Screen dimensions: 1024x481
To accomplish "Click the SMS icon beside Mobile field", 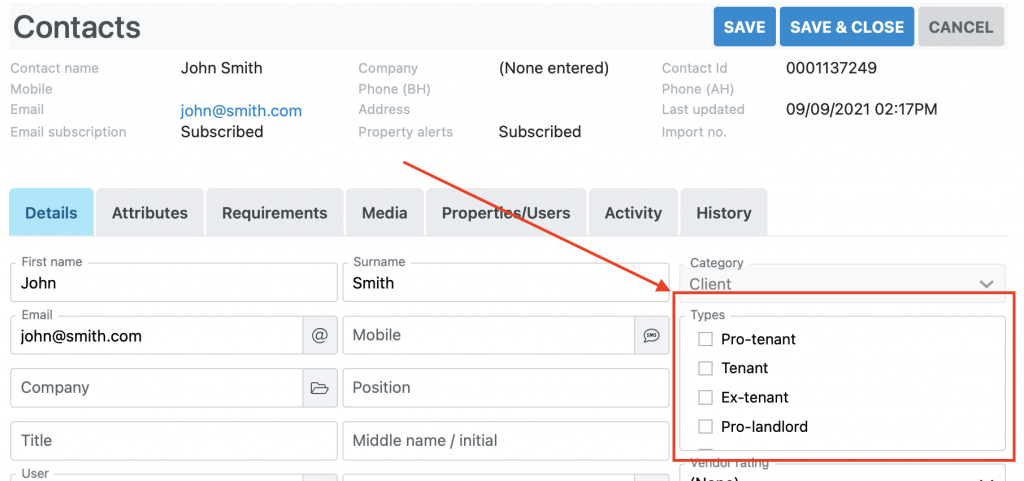I will pyautogui.click(x=651, y=336).
